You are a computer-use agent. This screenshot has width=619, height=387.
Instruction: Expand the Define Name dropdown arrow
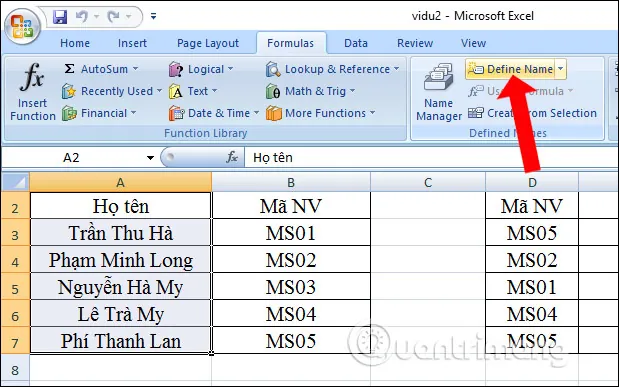561,69
